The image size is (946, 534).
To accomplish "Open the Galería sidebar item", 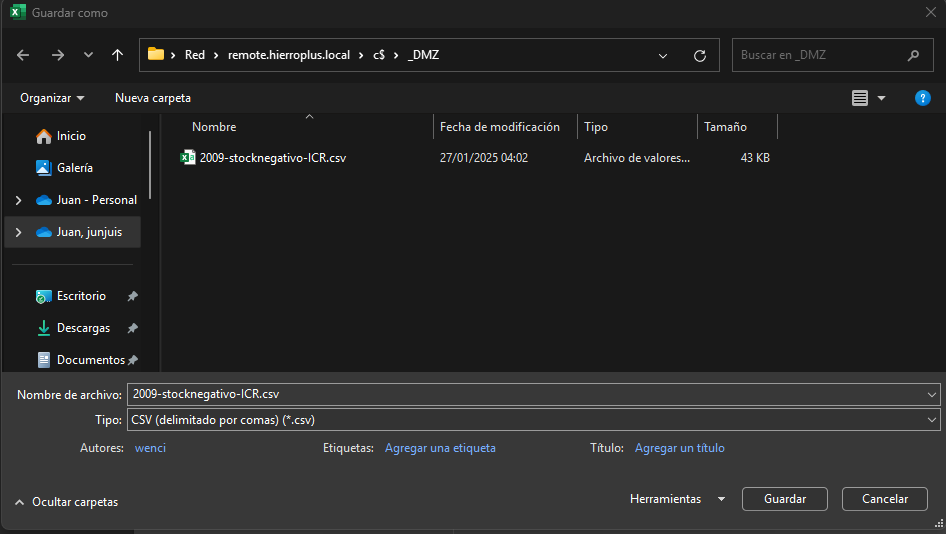I will pyautogui.click(x=74, y=168).
